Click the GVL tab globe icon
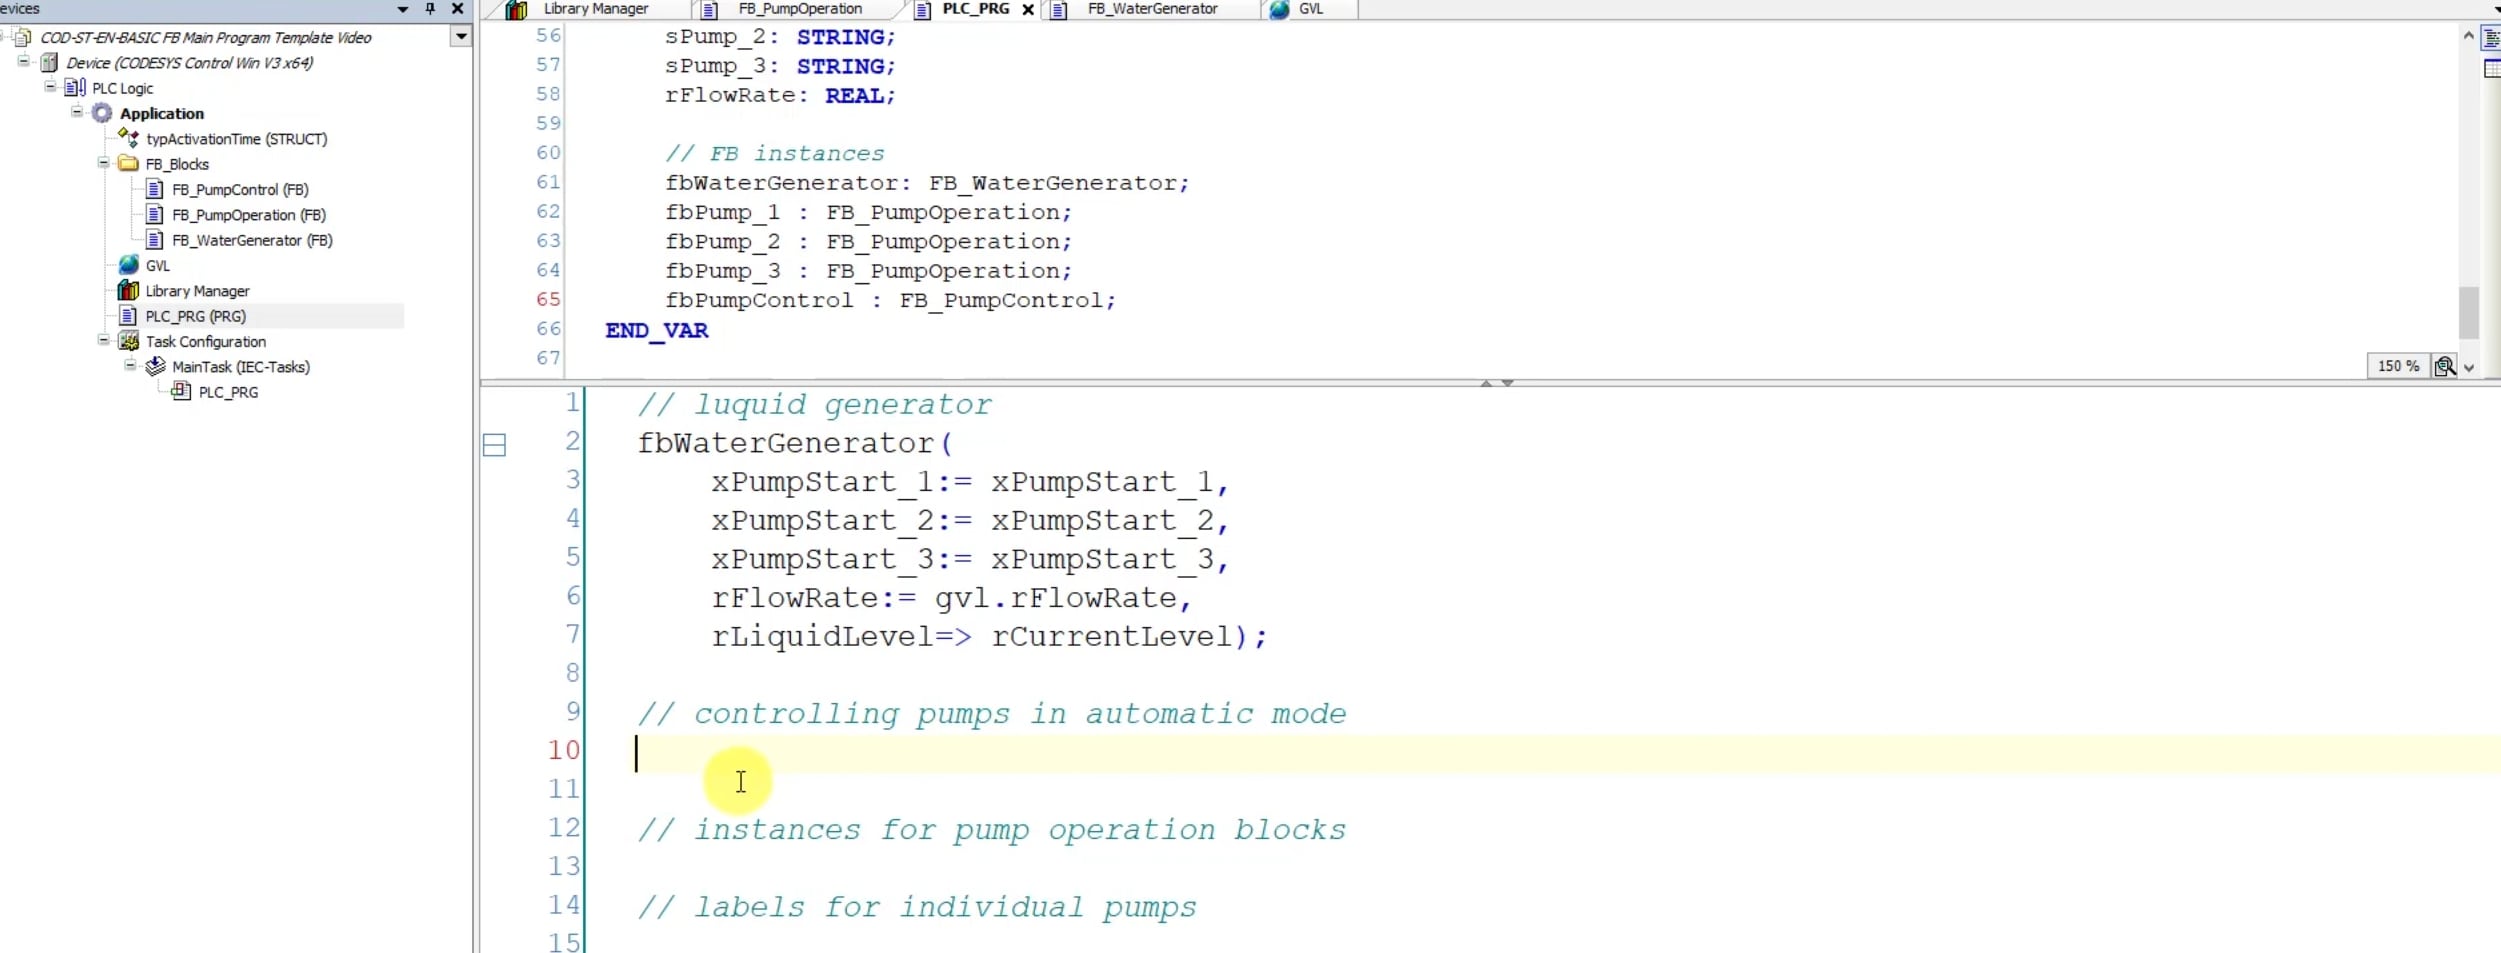2501x953 pixels. 1279,9
